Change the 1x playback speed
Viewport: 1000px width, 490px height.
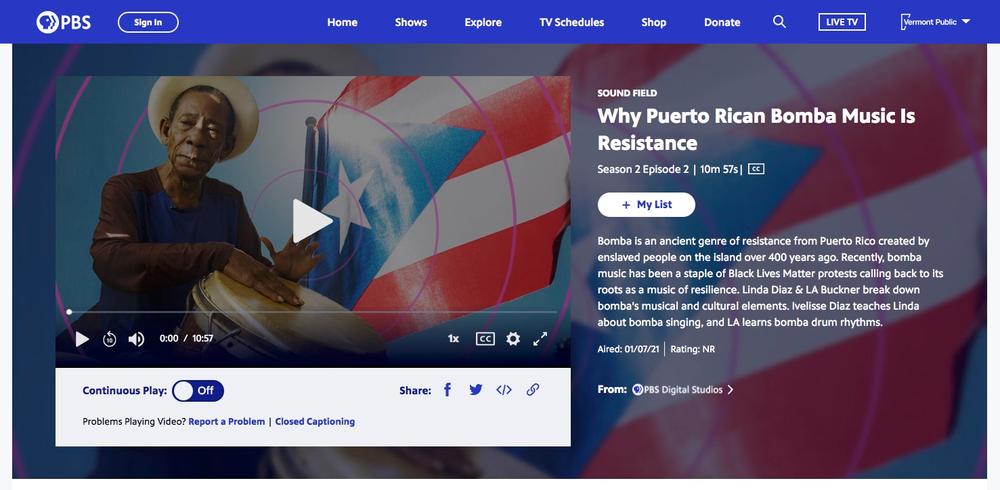click(x=453, y=339)
